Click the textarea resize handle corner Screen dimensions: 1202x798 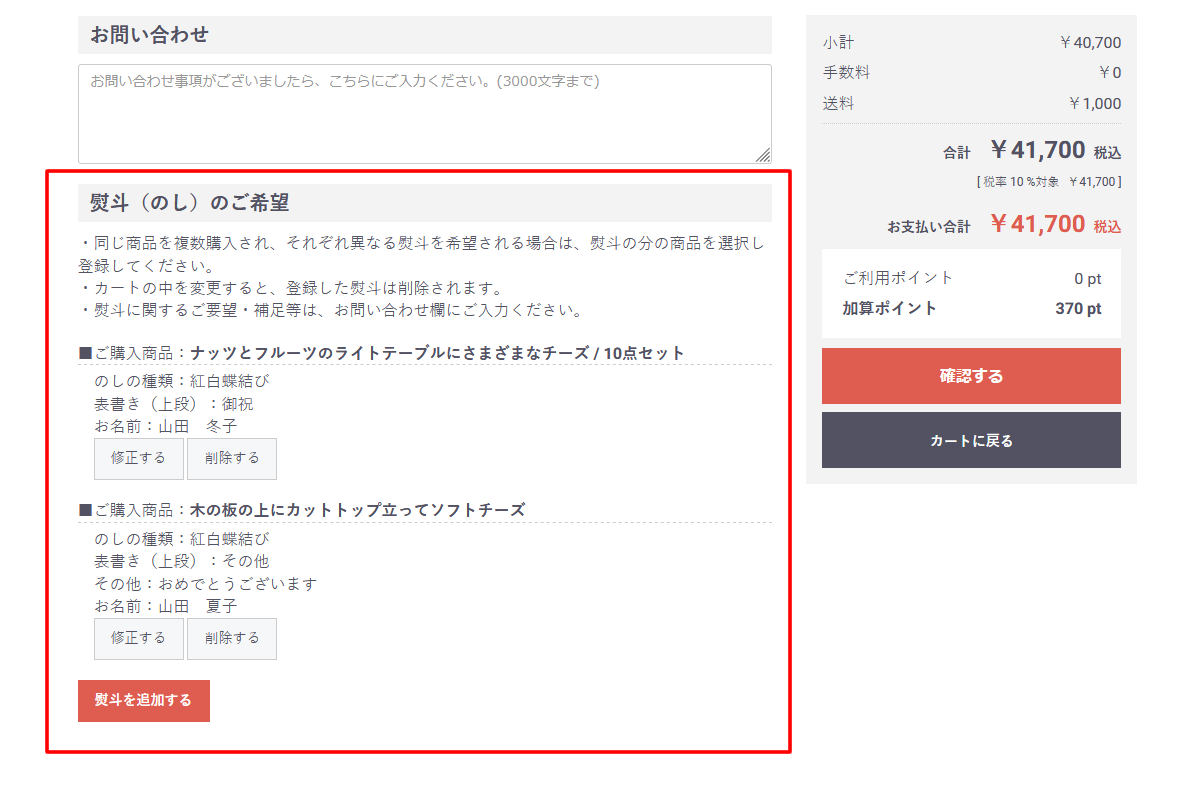(x=763, y=155)
